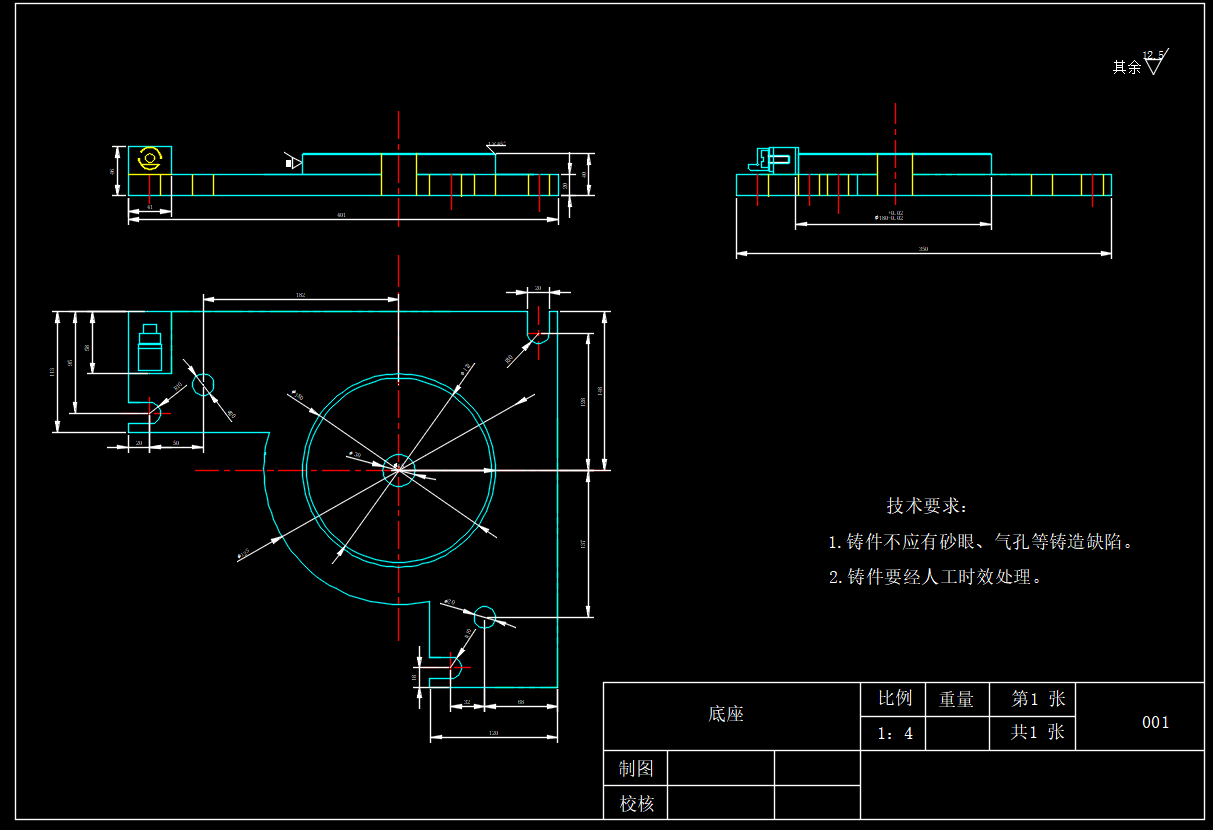The width and height of the screenshot is (1213, 830).
Task: Click the empty cell beside 制图
Action: (720, 768)
